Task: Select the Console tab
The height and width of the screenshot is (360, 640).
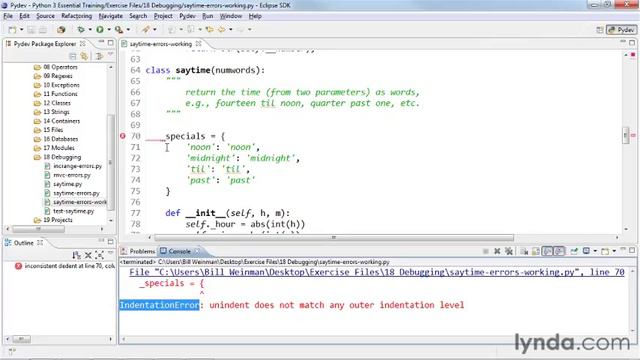Action: pos(180,251)
